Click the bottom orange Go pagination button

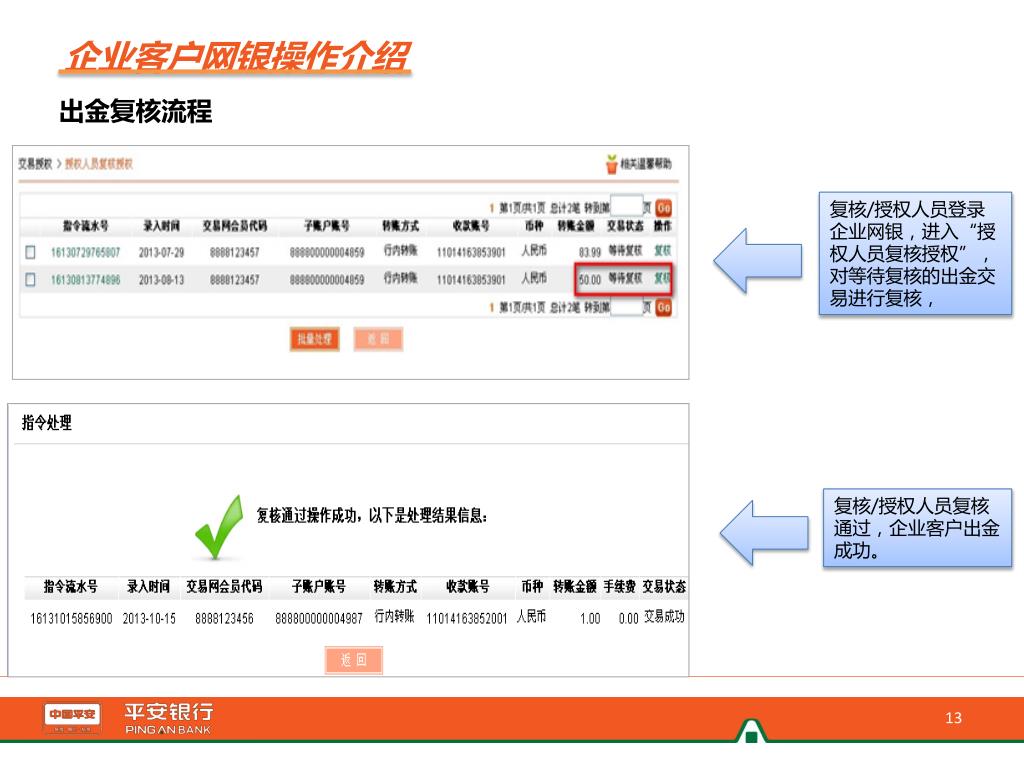pos(664,307)
